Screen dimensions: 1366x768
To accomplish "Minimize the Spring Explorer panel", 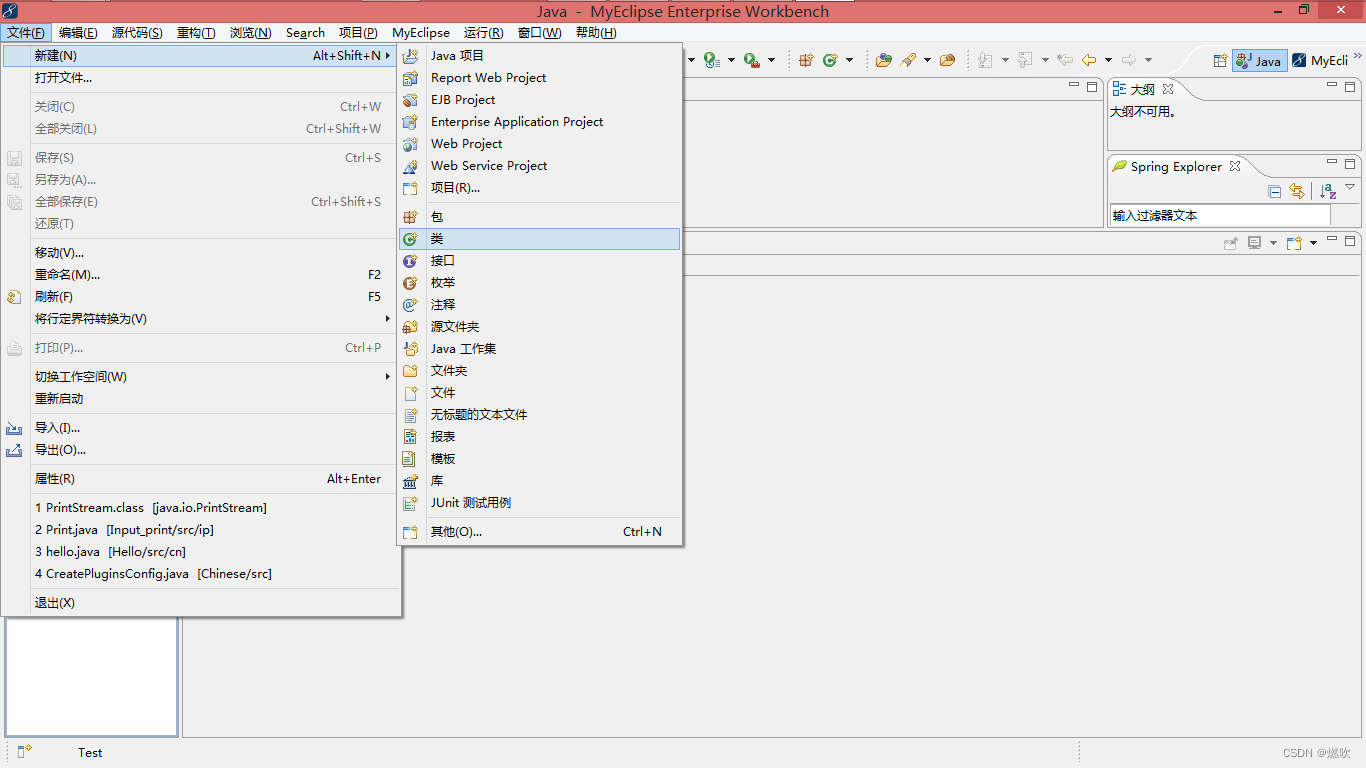I will 1331,163.
